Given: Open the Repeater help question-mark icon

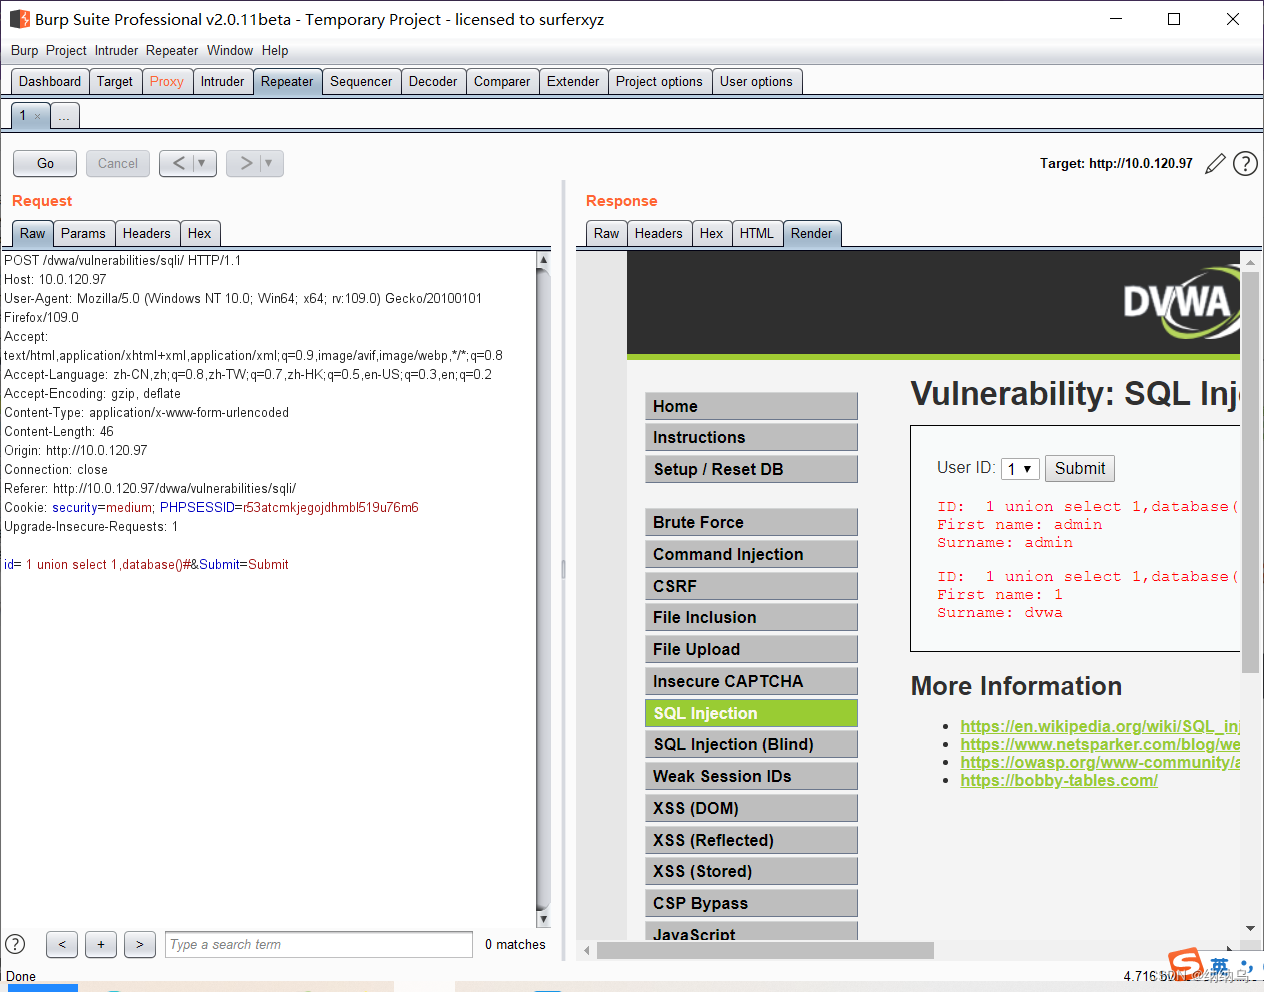Looking at the screenshot, I should tap(1245, 164).
